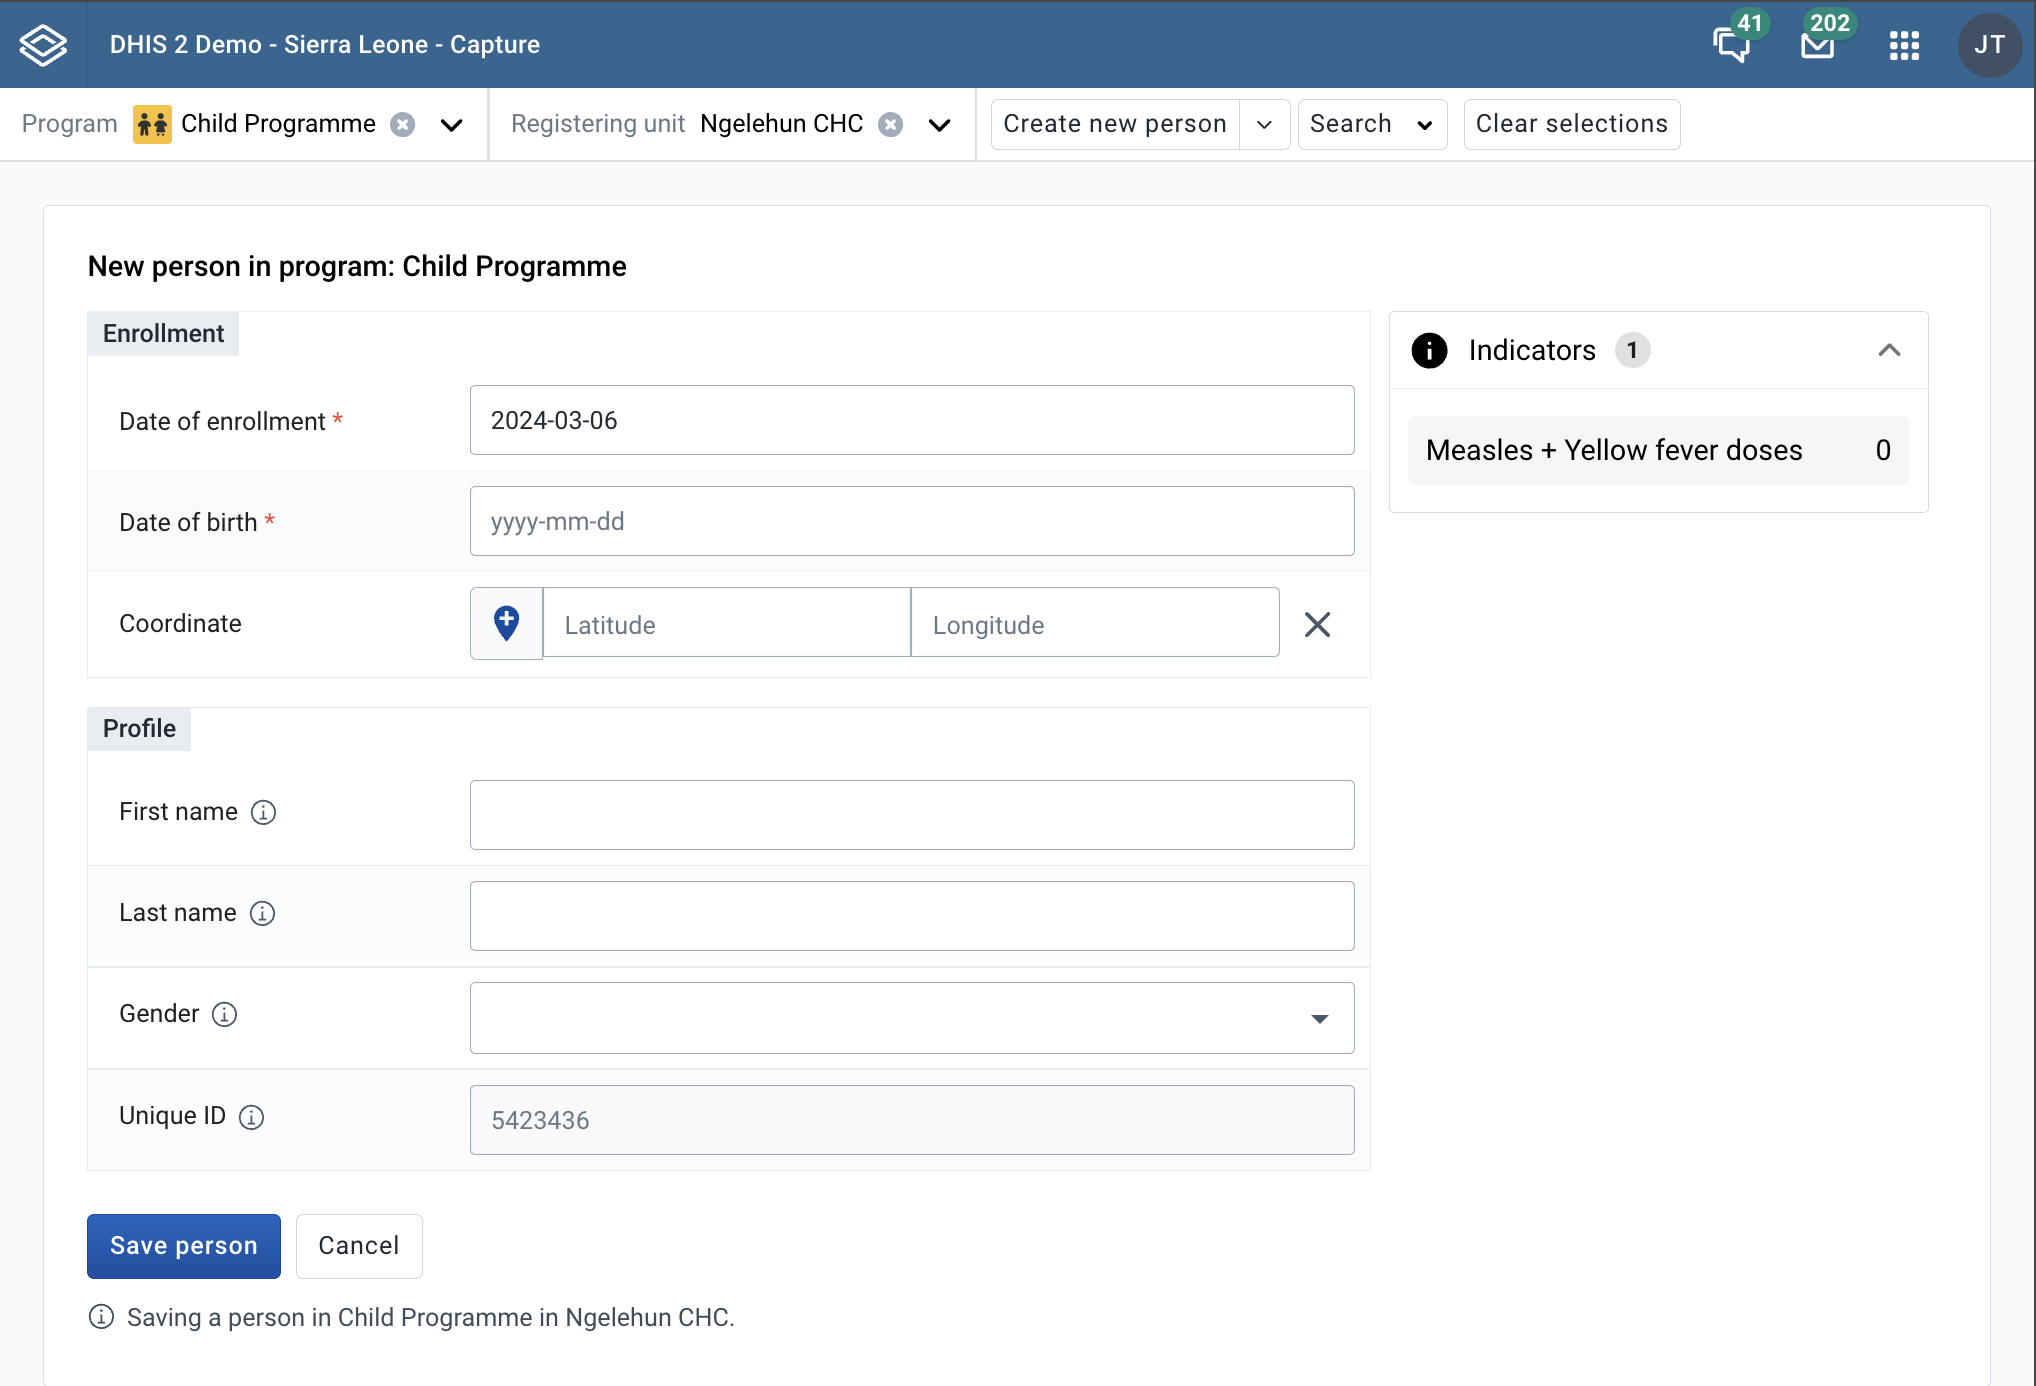
Task: Open the Search menu
Action: pos(1372,124)
